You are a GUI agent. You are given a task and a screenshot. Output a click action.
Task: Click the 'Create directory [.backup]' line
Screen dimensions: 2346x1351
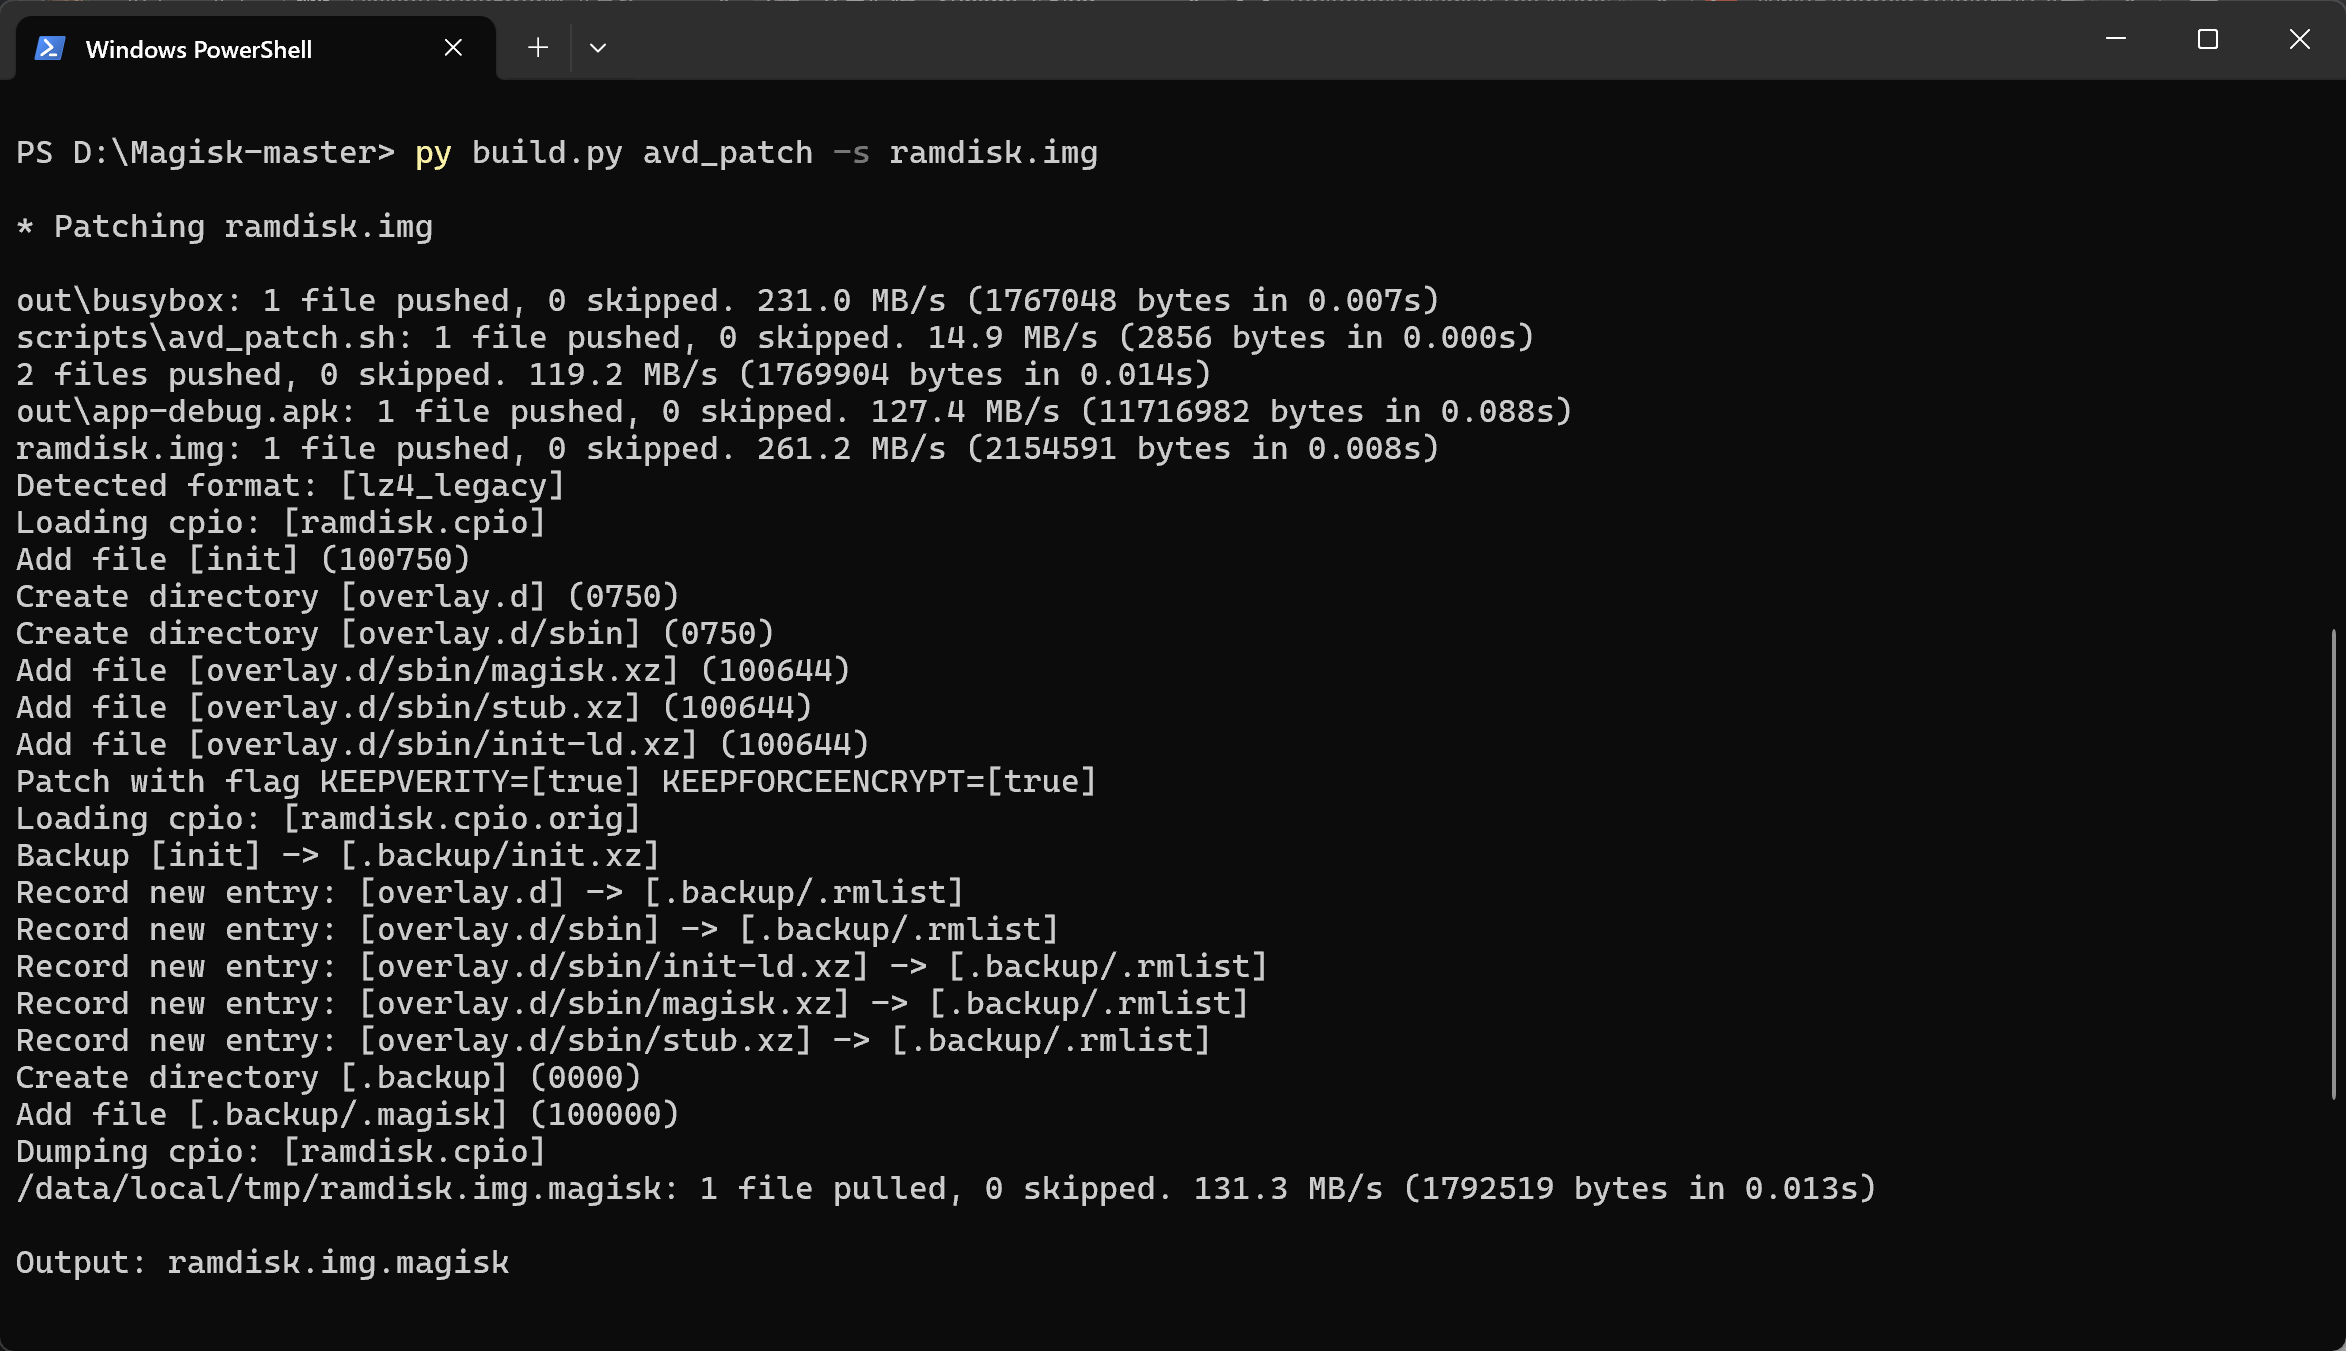pos(328,1078)
